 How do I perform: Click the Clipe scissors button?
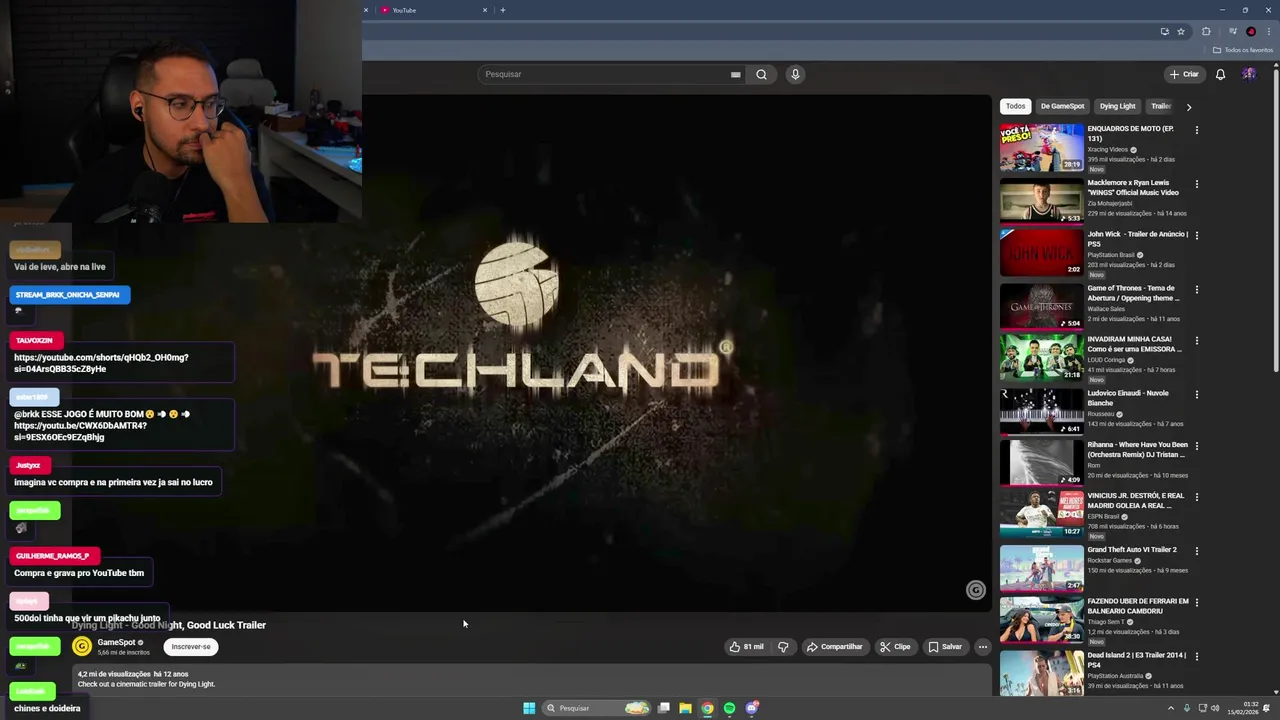pyautogui.click(x=895, y=647)
